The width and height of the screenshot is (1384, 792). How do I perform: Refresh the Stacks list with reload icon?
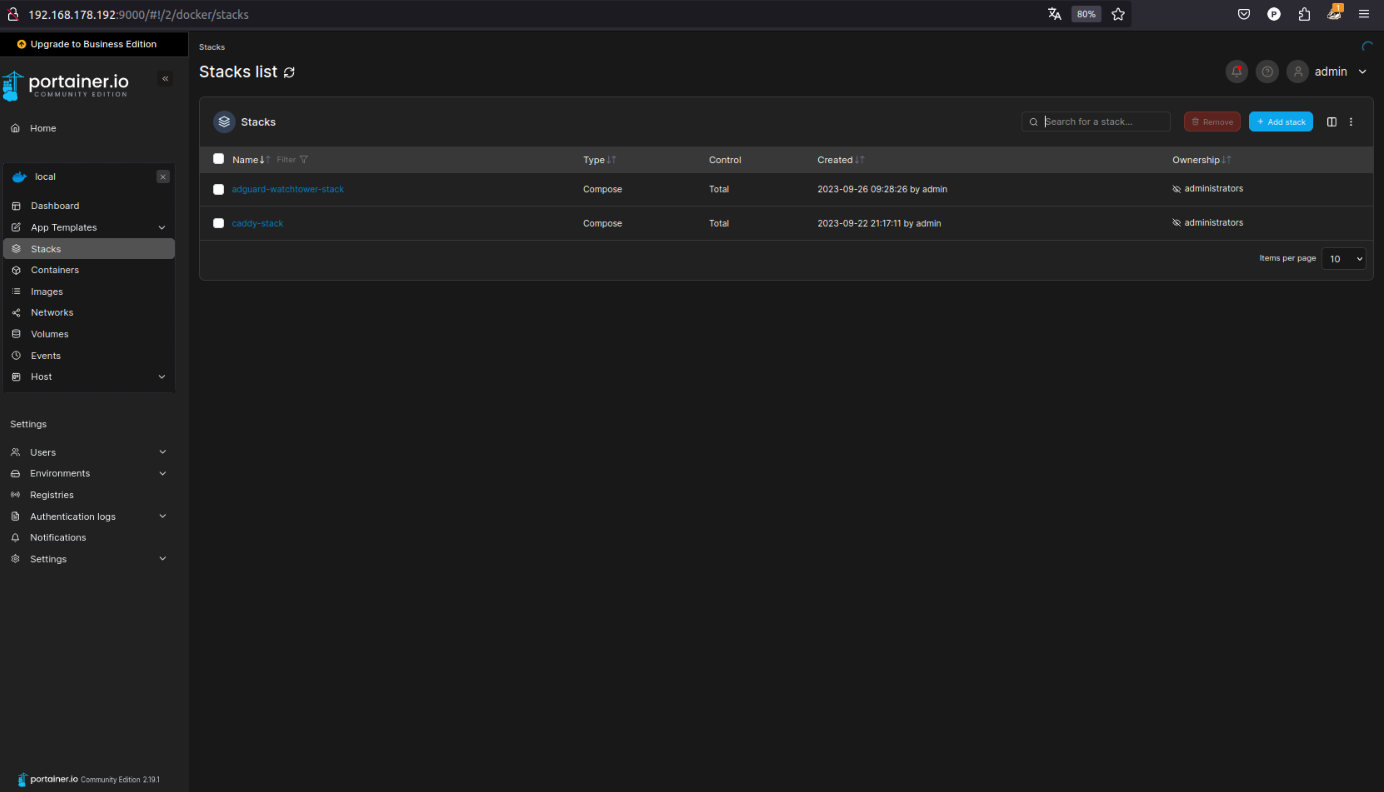coord(290,72)
